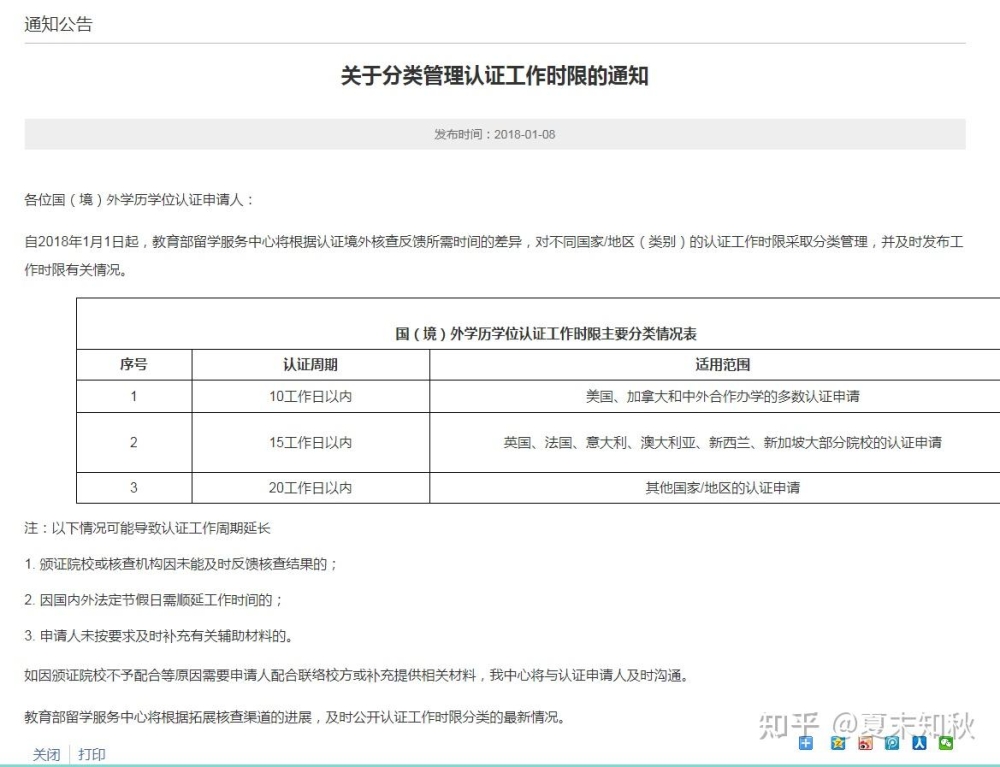This screenshot has height=767, width=1000.
Task: Click the paragraph starting 如因颁证院校不予配合
Action: click(357, 675)
